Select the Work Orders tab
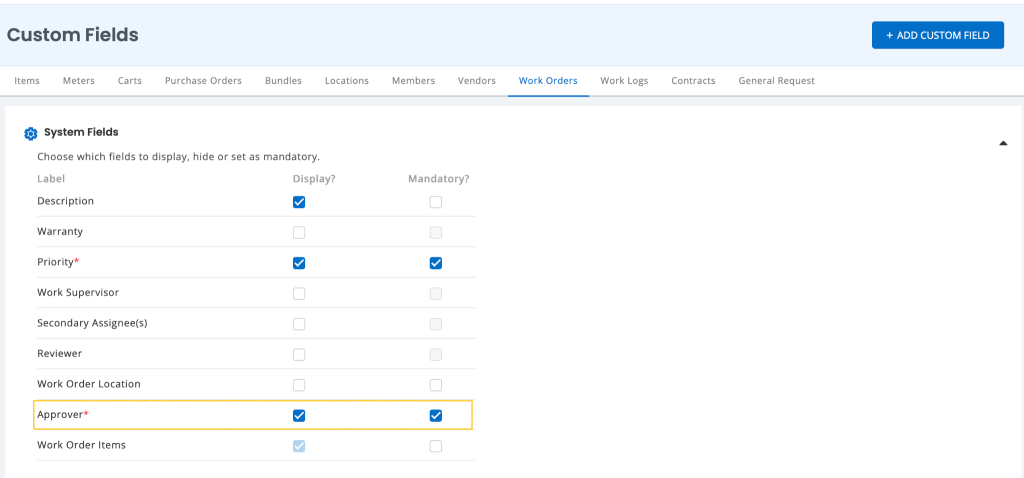 [548, 81]
